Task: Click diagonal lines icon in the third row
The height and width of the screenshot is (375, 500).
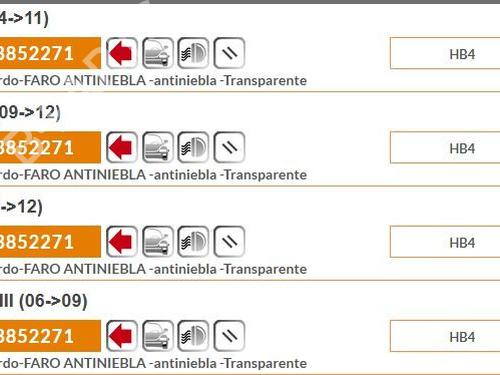Action: pos(229,242)
